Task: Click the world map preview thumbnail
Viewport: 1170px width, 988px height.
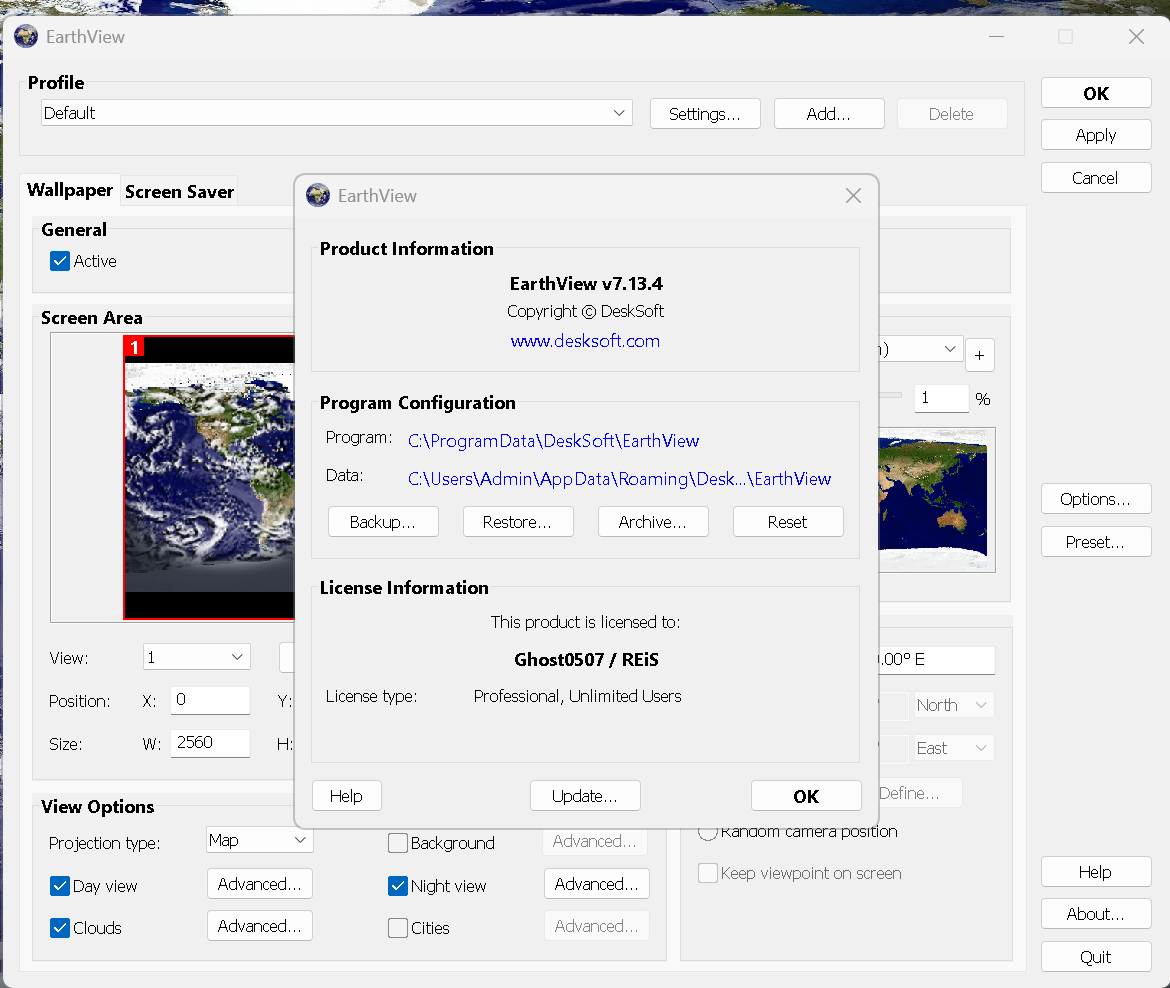Action: tap(936, 499)
